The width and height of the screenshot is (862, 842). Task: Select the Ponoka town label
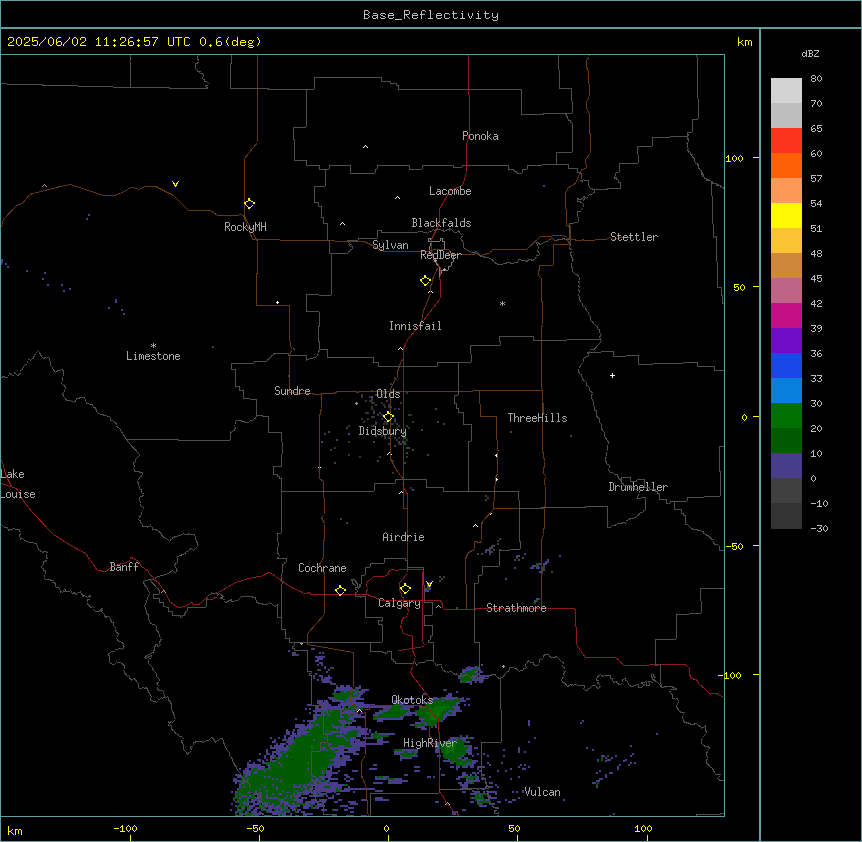pos(480,136)
